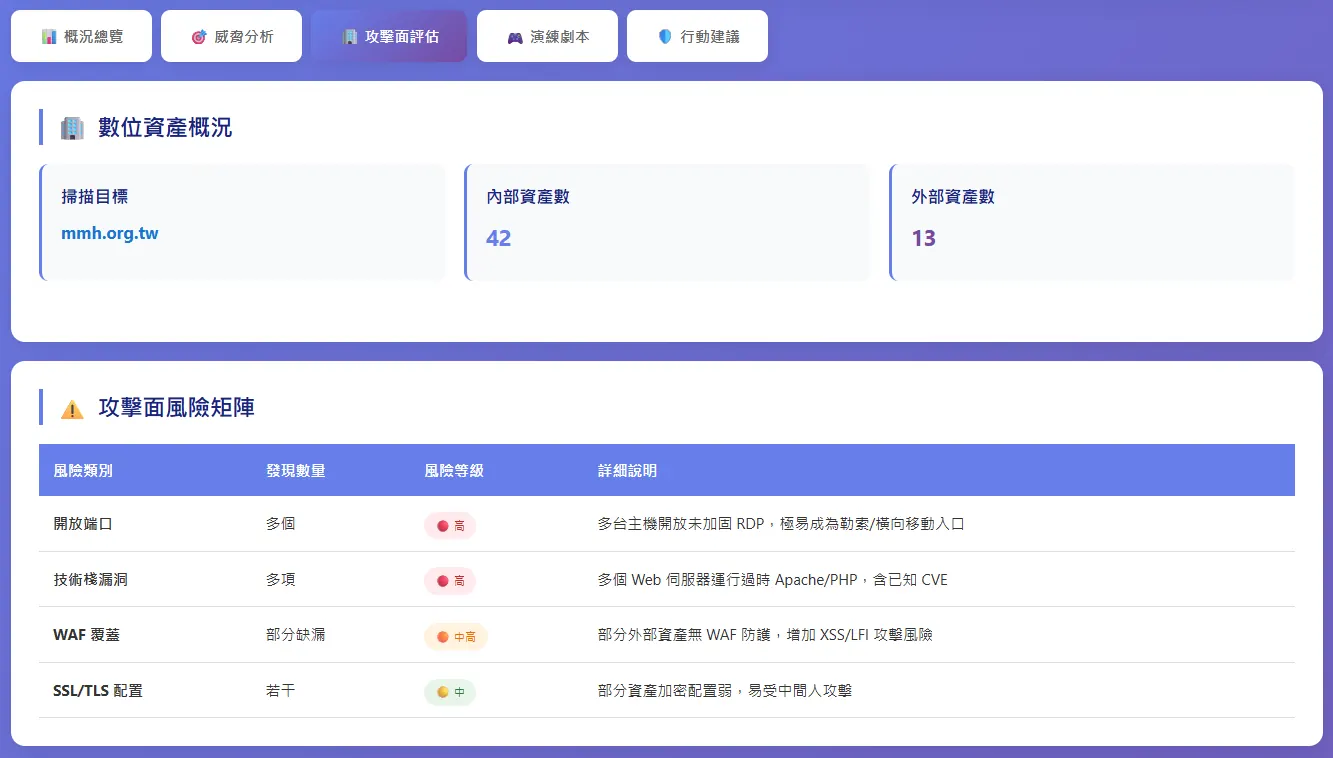This screenshot has height=758, width=1333.
Task: Switch to the 威脅分析 tab
Action: (x=231, y=36)
